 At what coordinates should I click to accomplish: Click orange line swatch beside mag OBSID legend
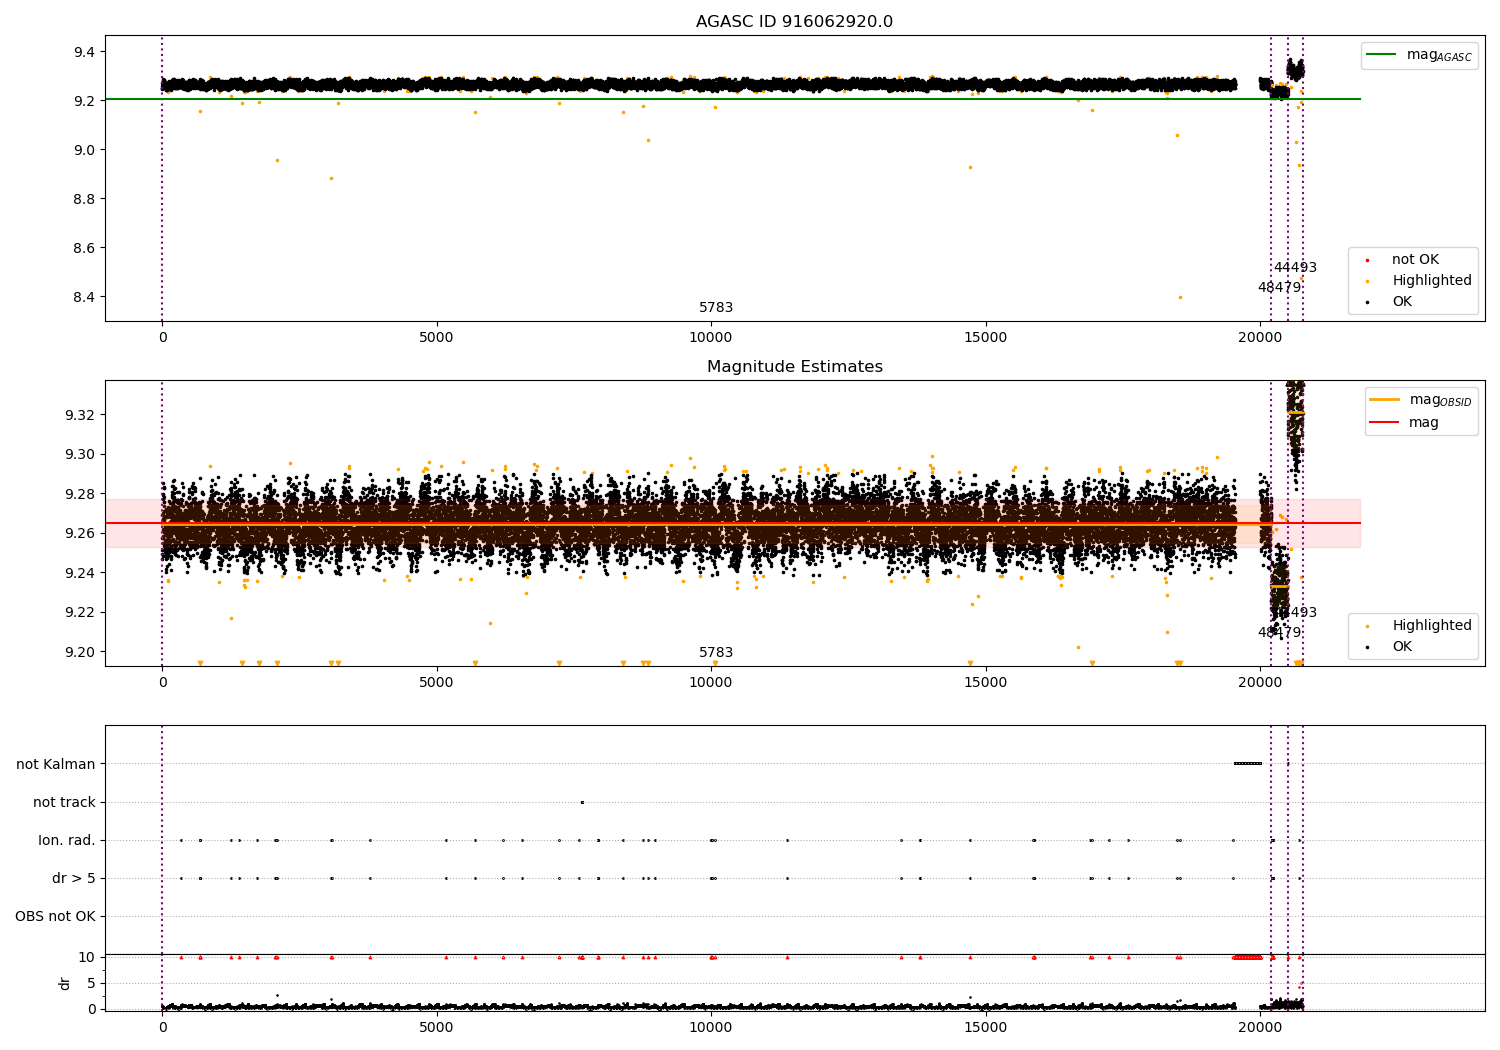[1385, 400]
